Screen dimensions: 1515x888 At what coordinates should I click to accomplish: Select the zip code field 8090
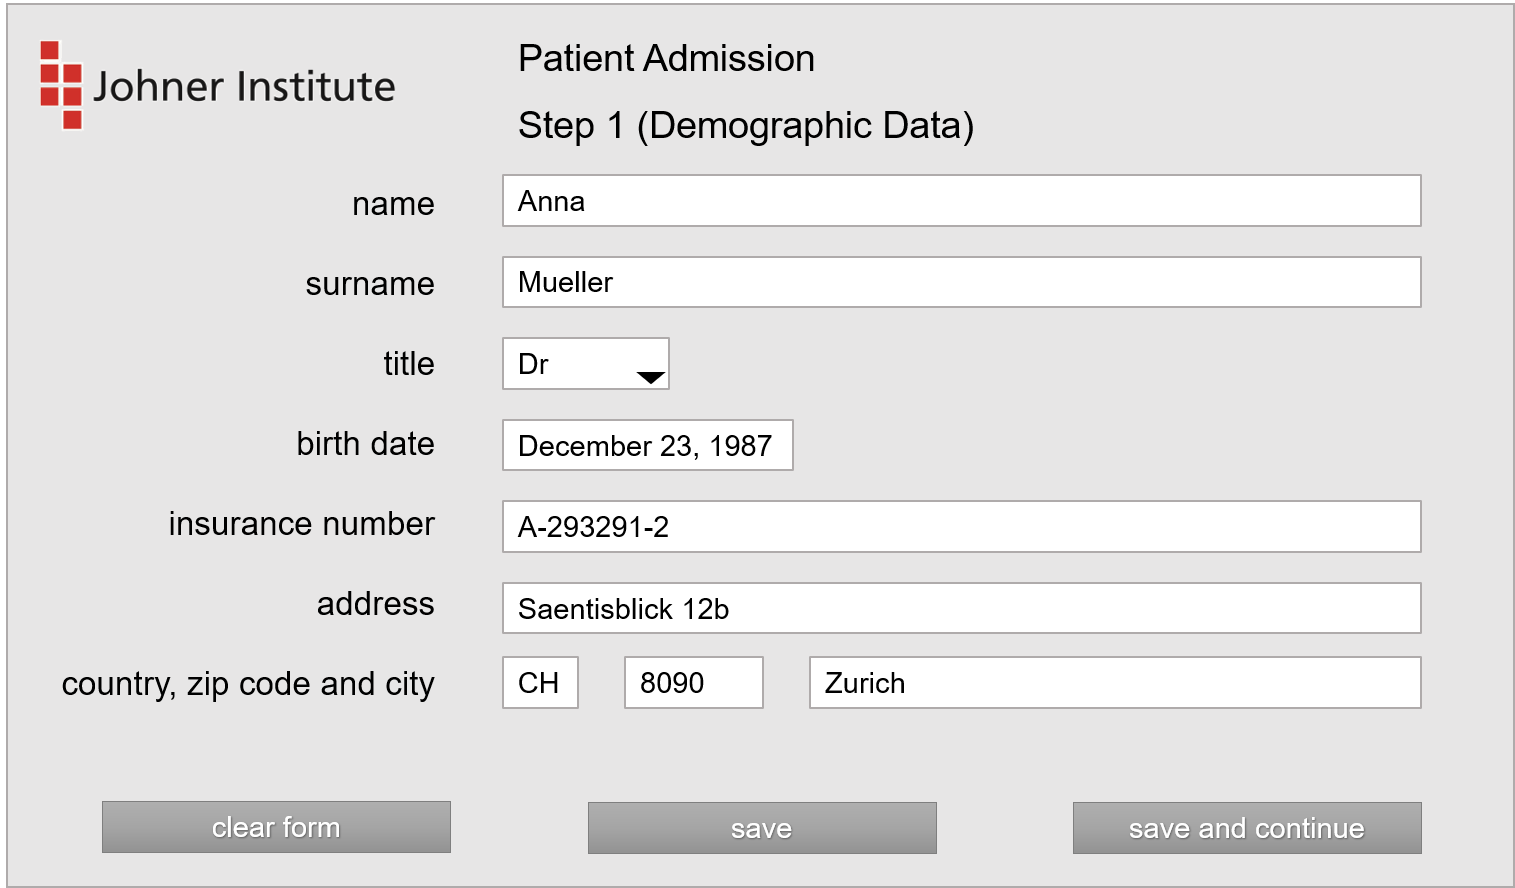click(x=693, y=683)
